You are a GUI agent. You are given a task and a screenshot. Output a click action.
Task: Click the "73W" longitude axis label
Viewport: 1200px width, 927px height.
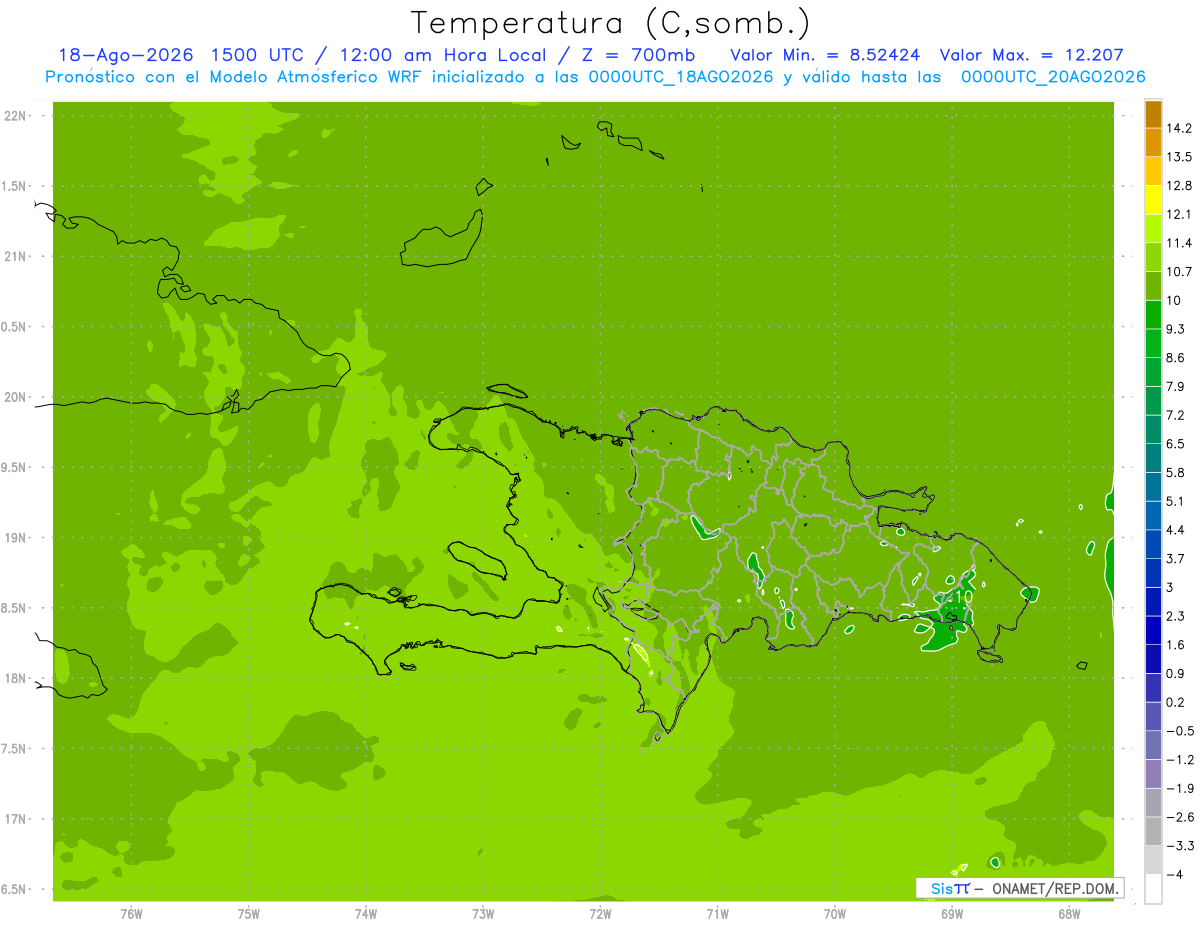point(483,914)
